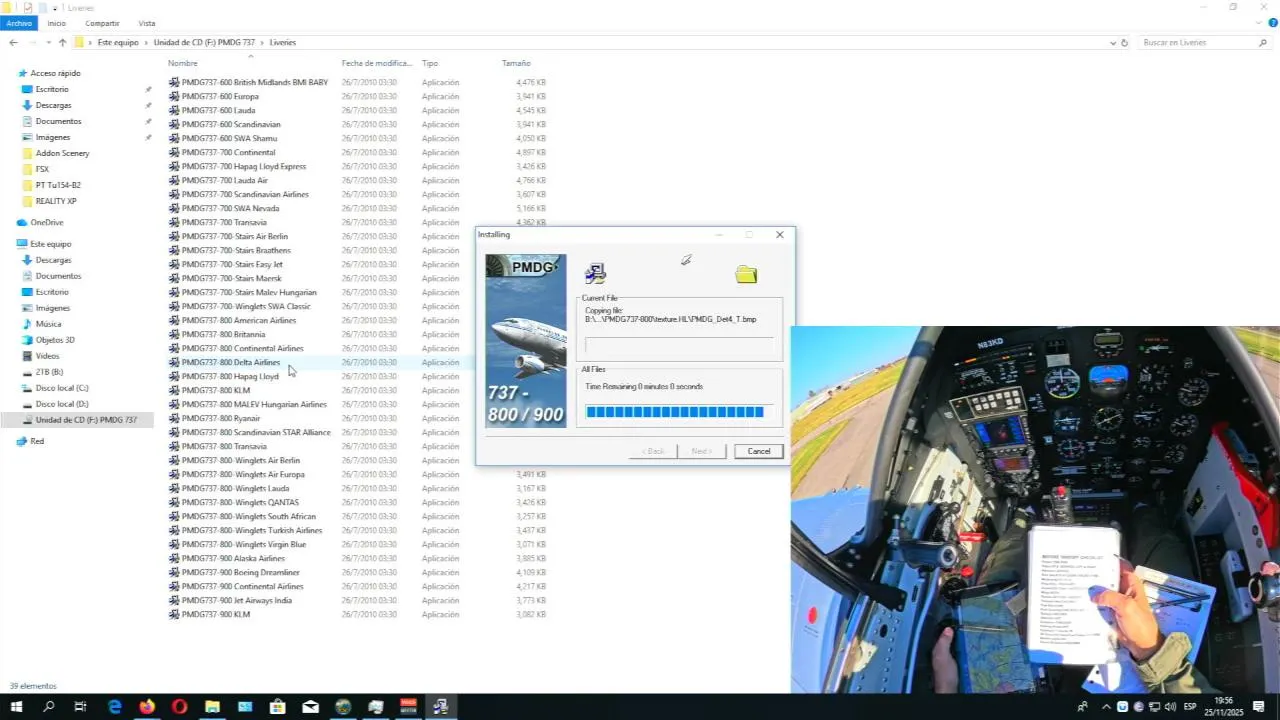This screenshot has width=1280, height=720.
Task: Open the Start menu on the taskbar
Action: pos(16,707)
